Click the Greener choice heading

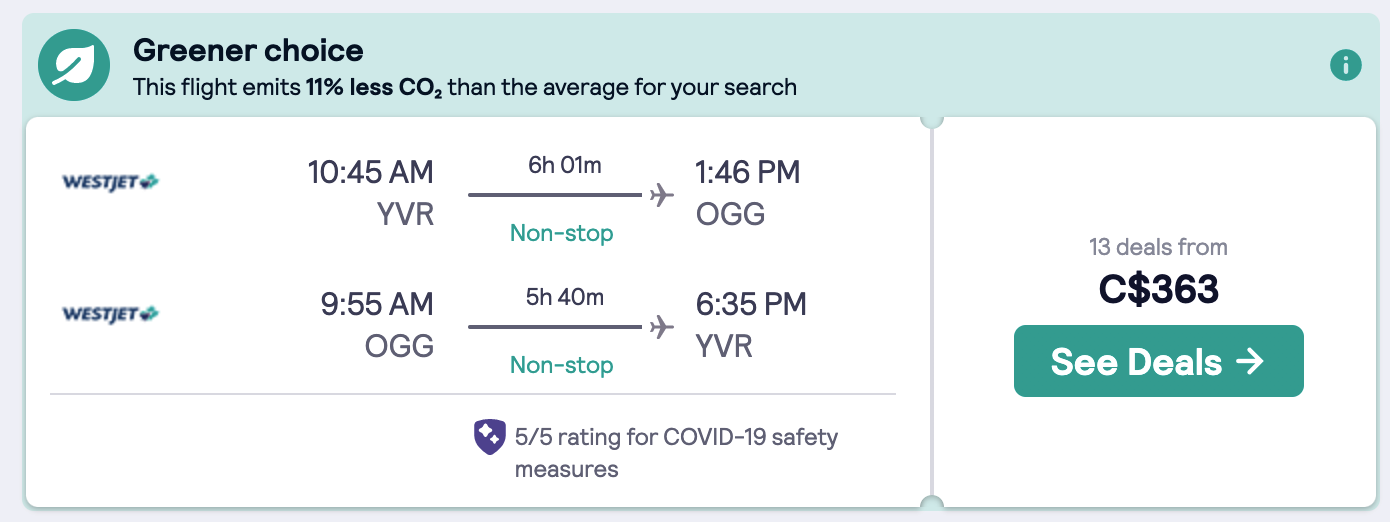click(248, 49)
